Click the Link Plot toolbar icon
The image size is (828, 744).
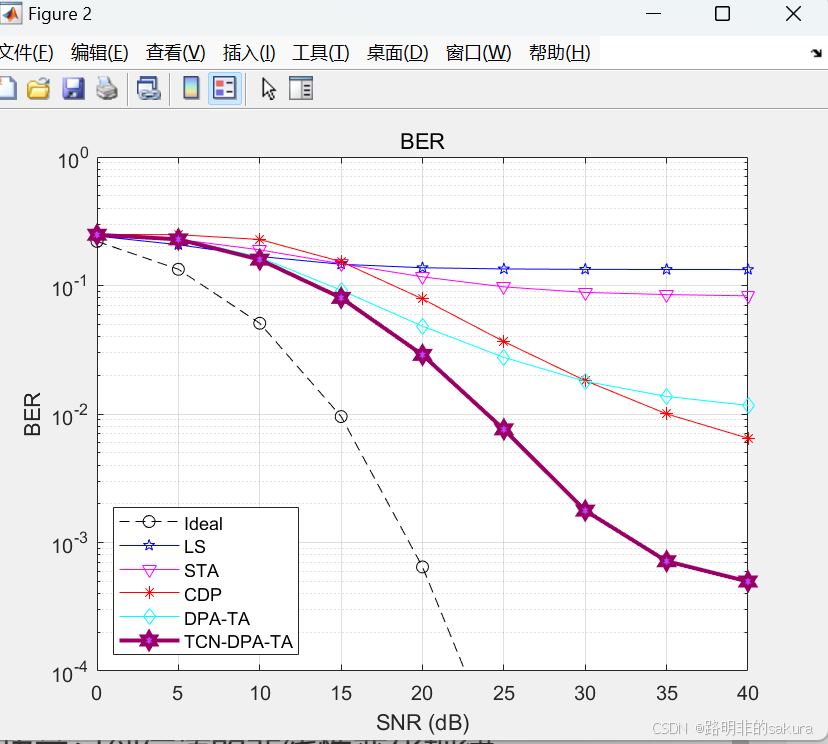coord(148,88)
